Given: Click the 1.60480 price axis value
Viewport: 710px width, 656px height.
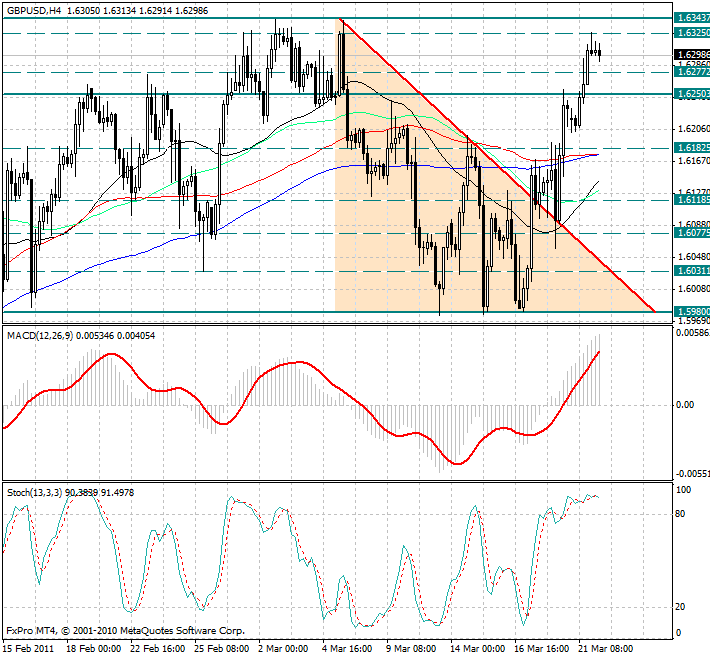Looking at the screenshot, I should tap(693, 257).
